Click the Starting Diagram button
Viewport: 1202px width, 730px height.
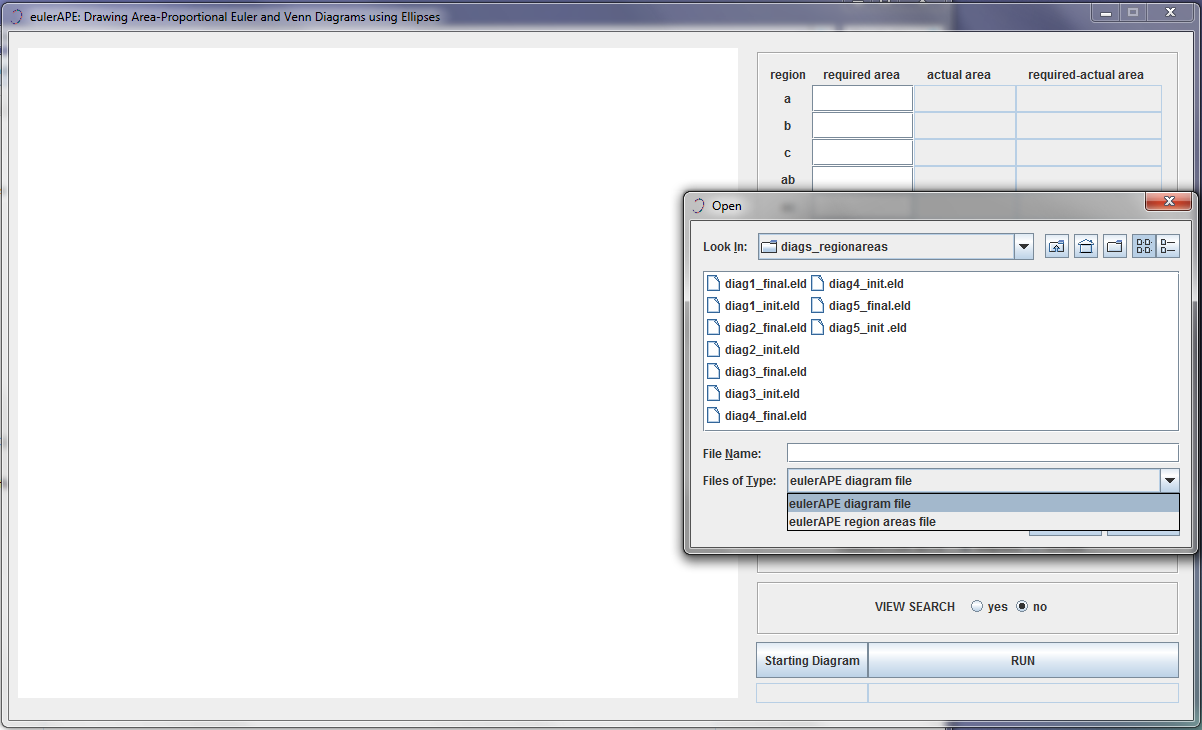click(812, 661)
